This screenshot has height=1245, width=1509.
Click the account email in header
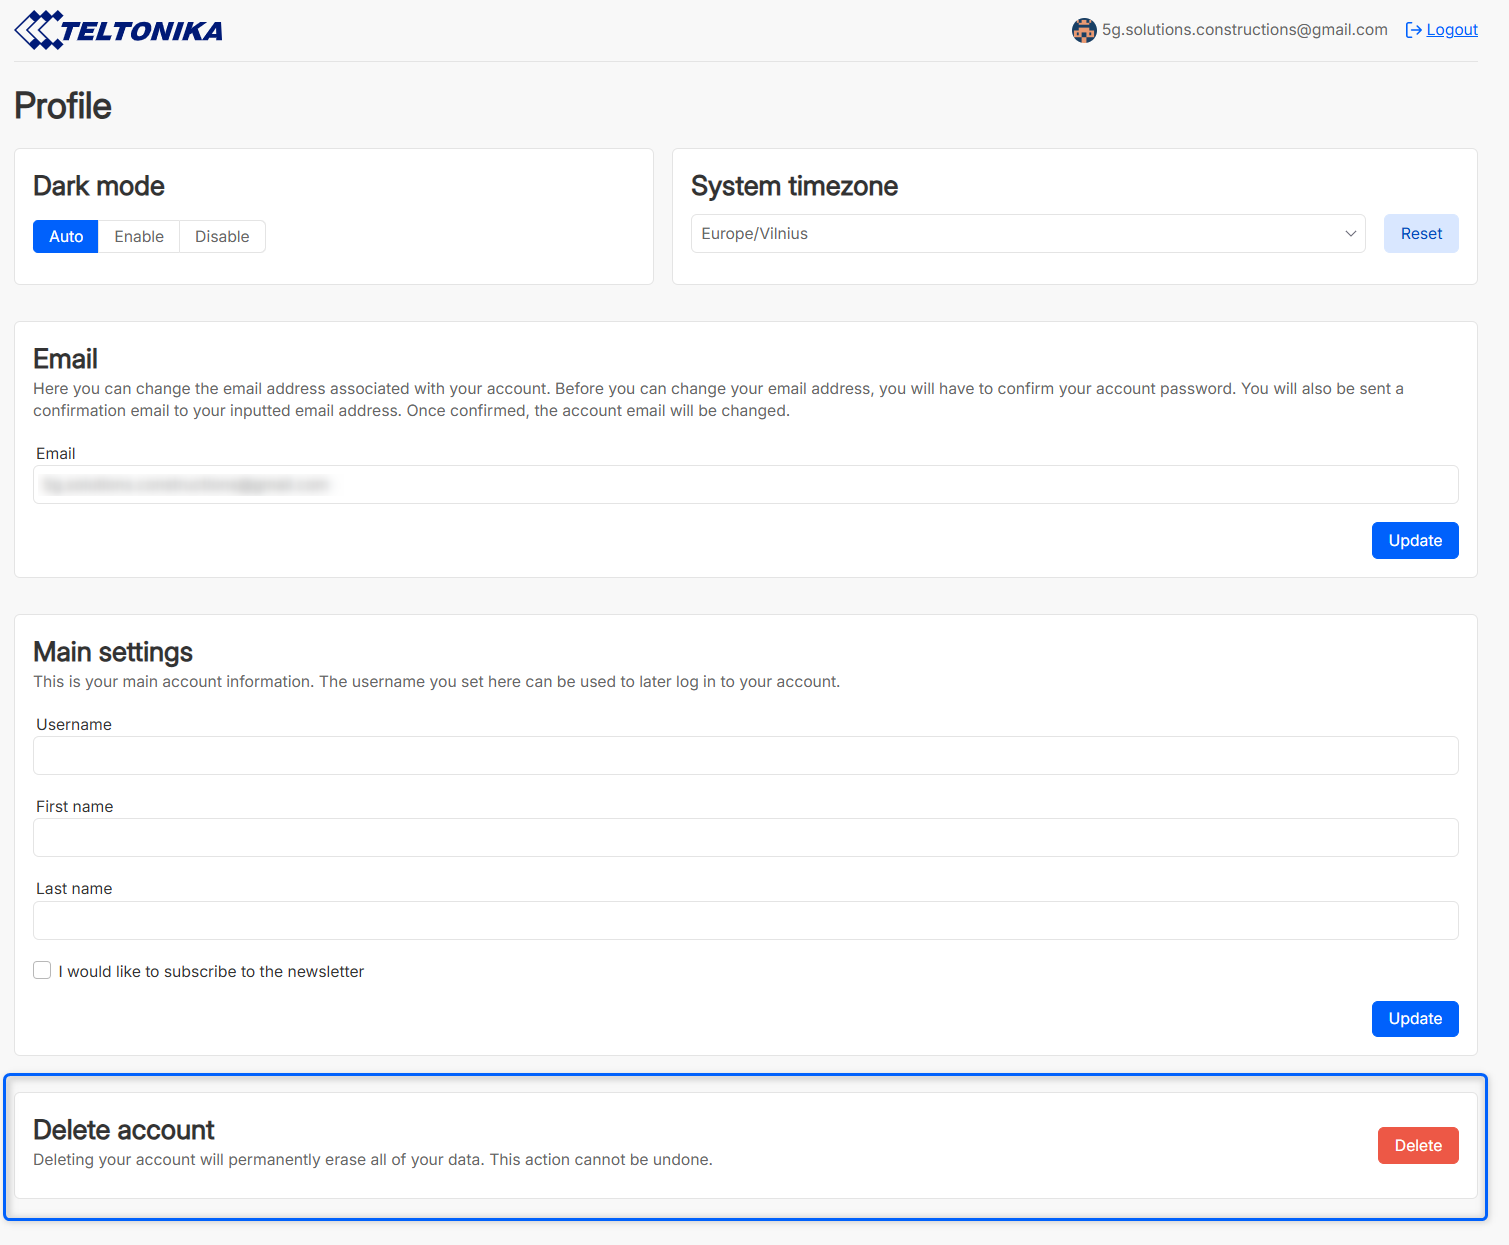1244,30
